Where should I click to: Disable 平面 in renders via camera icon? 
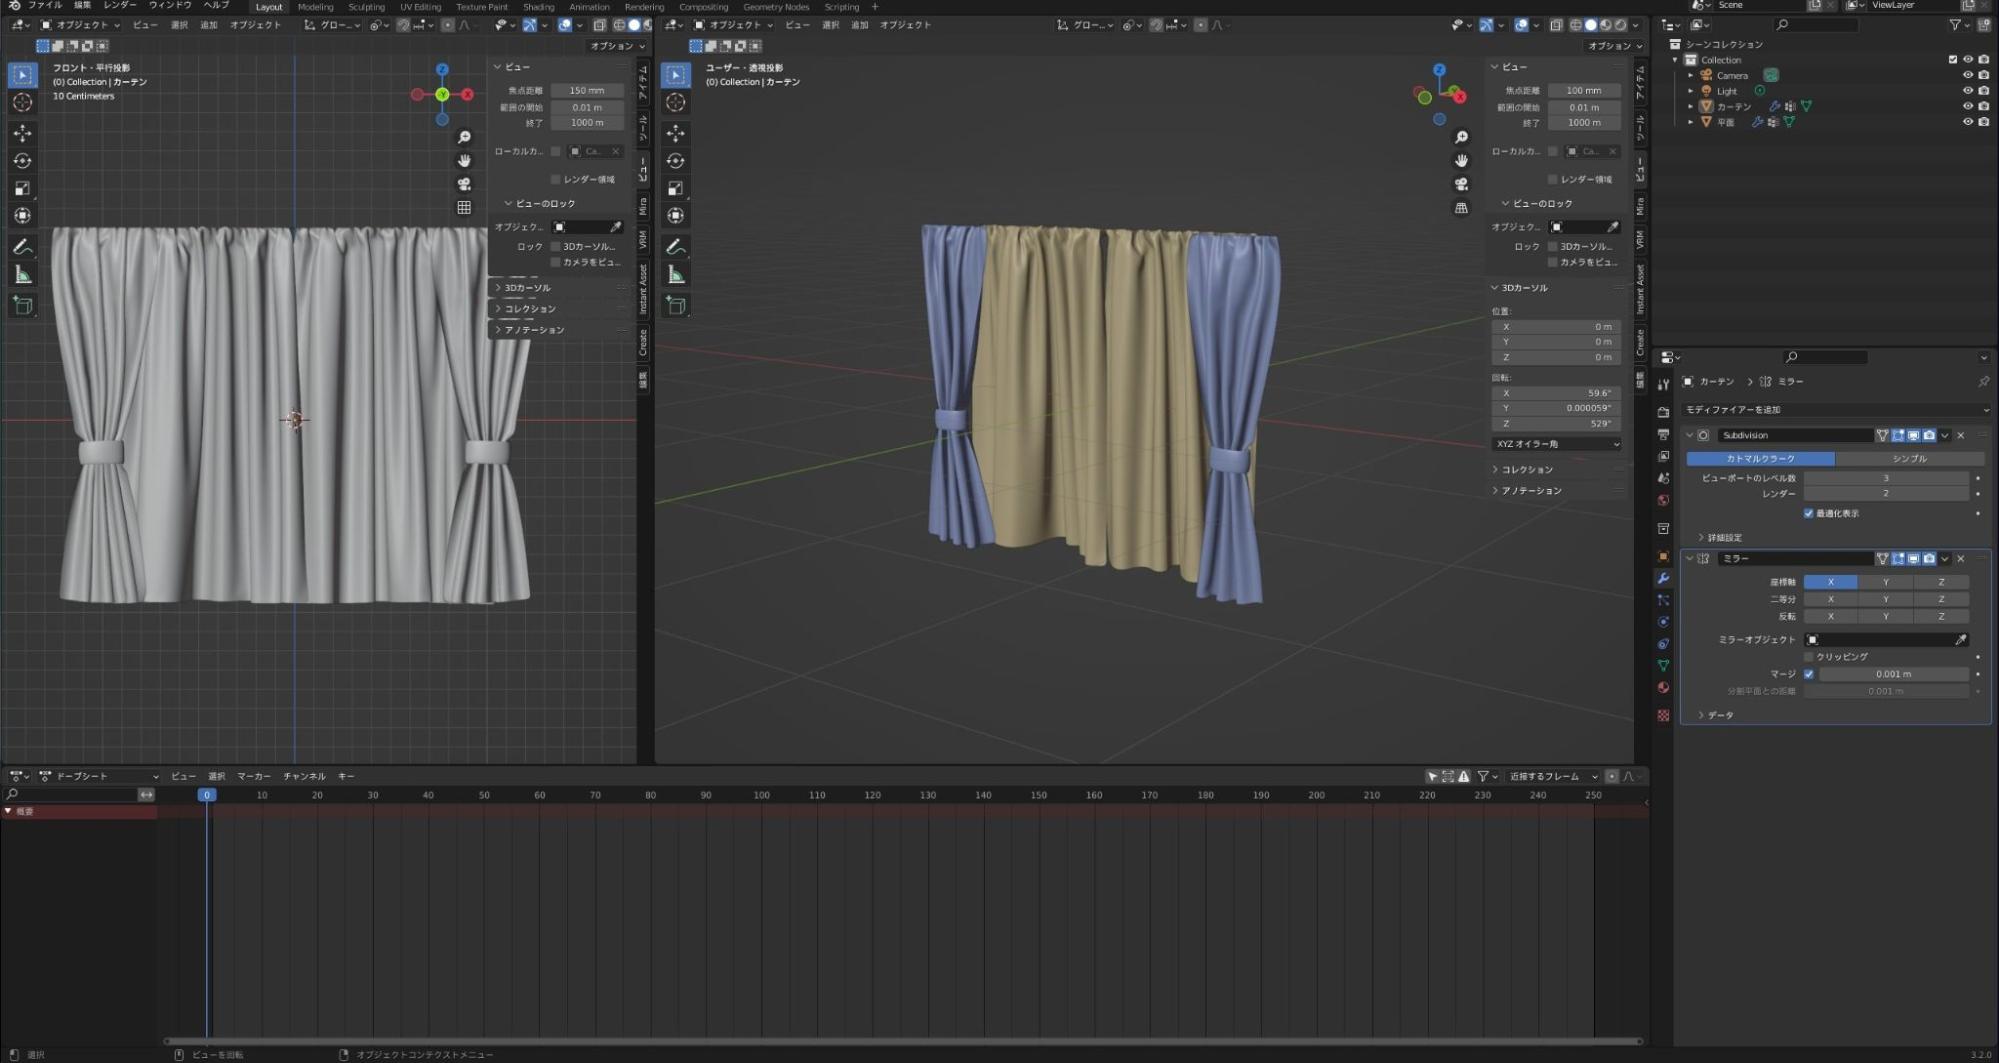point(1983,122)
